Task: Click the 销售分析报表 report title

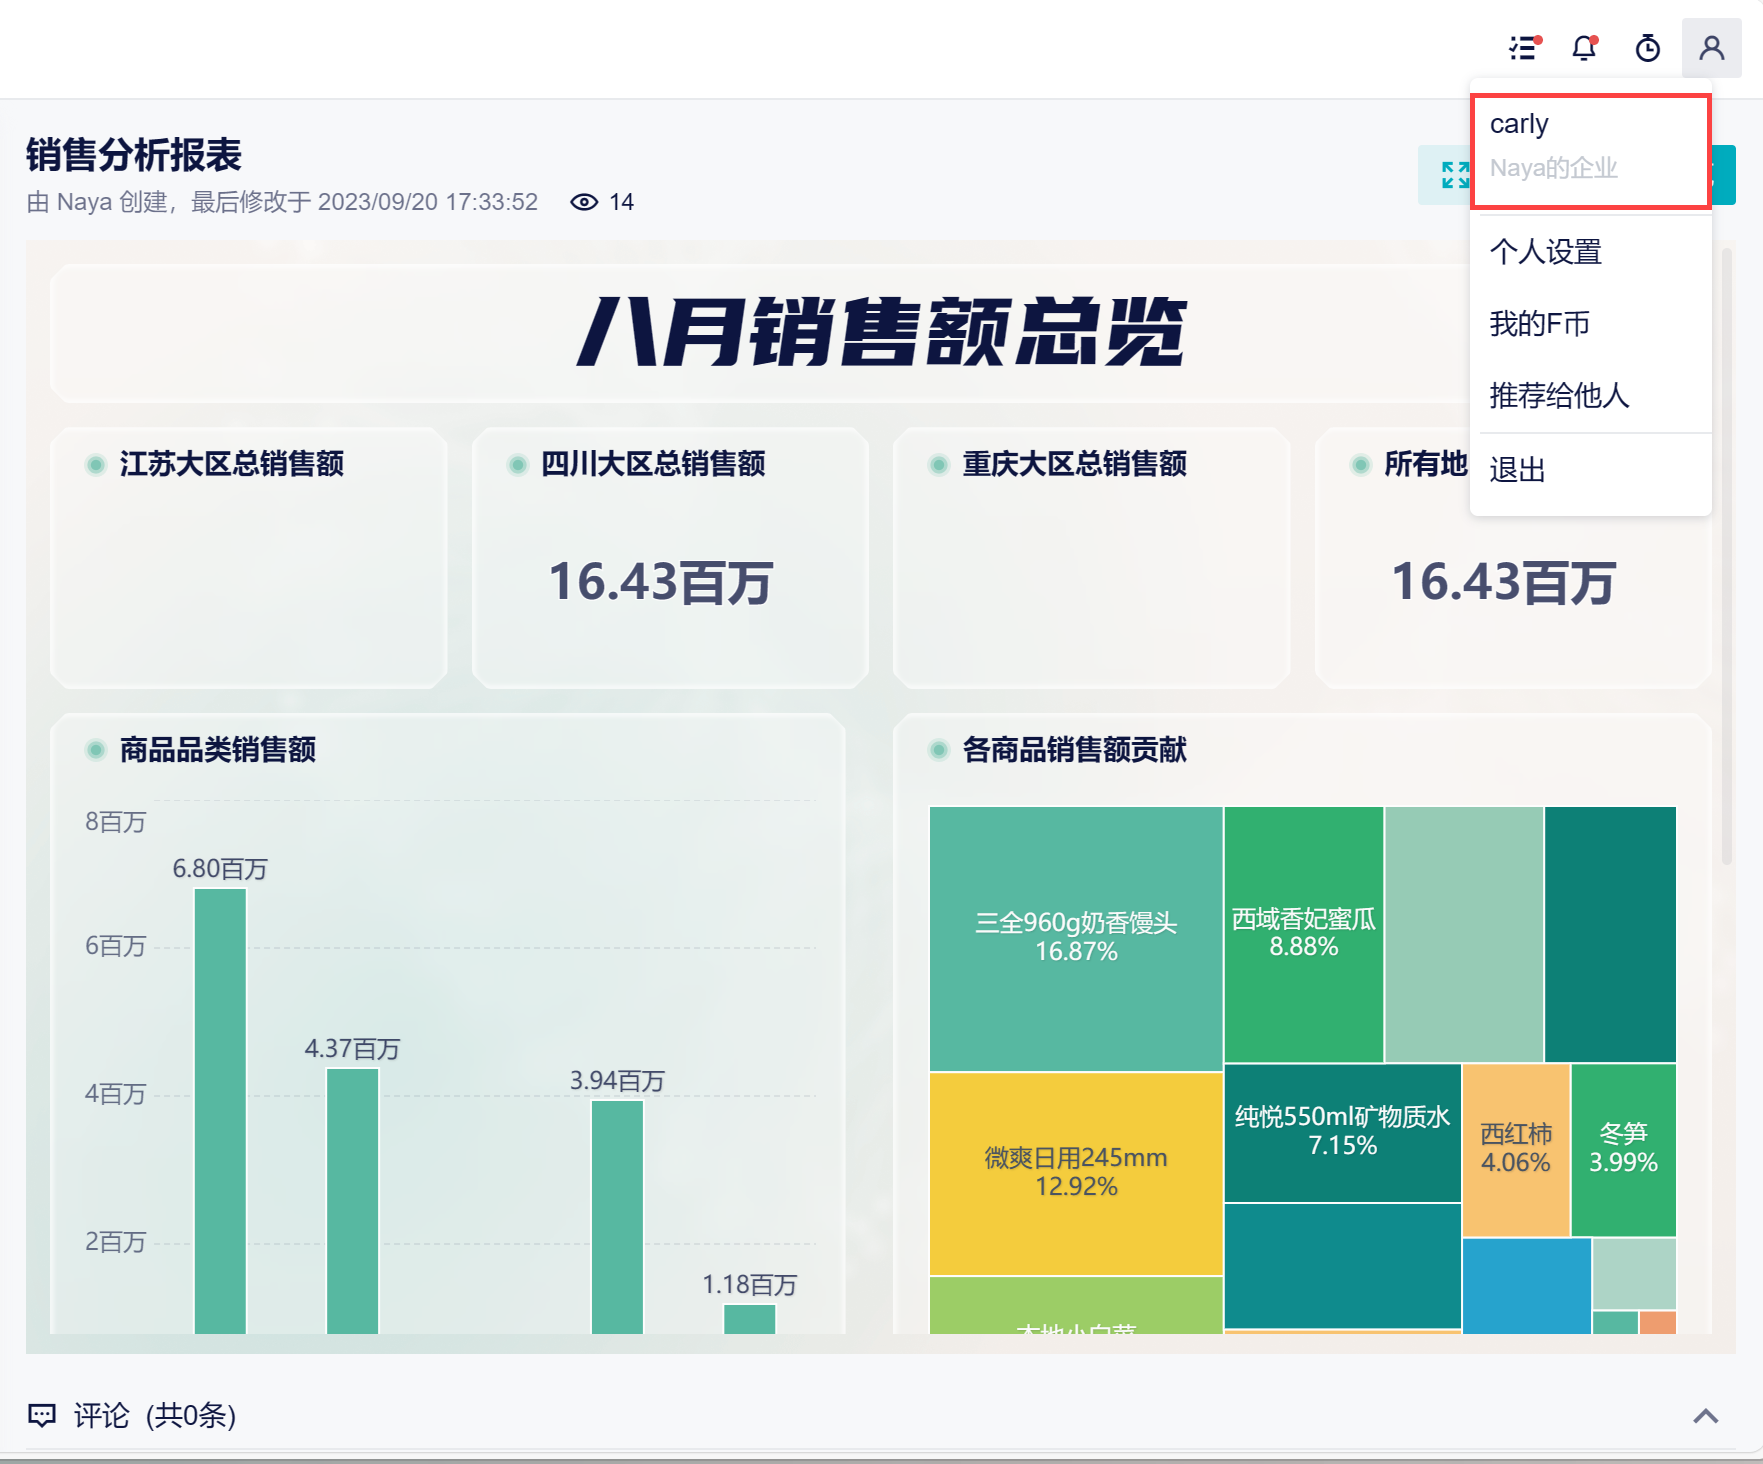Action: [x=134, y=155]
